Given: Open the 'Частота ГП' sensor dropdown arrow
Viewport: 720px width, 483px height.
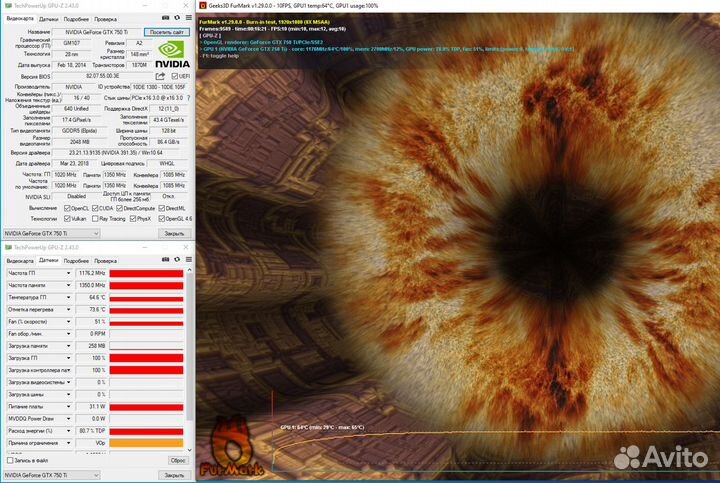Looking at the screenshot, I should point(69,273).
